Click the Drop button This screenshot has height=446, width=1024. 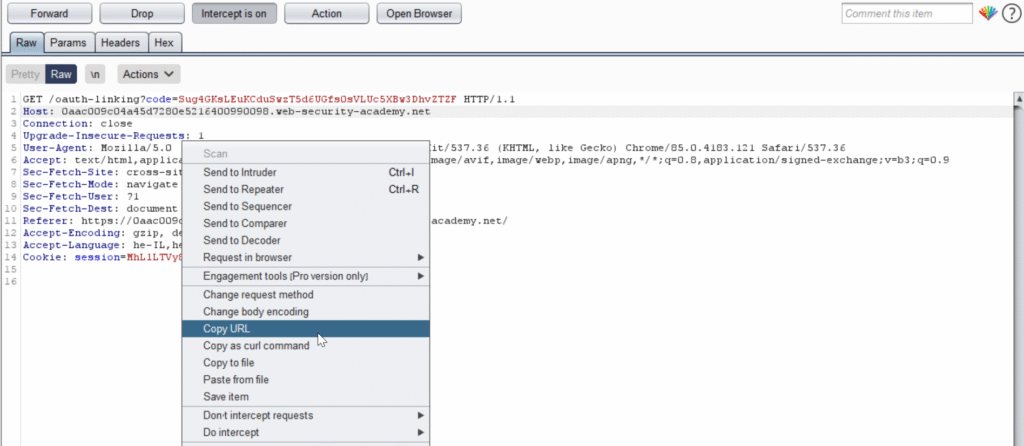click(x=142, y=14)
